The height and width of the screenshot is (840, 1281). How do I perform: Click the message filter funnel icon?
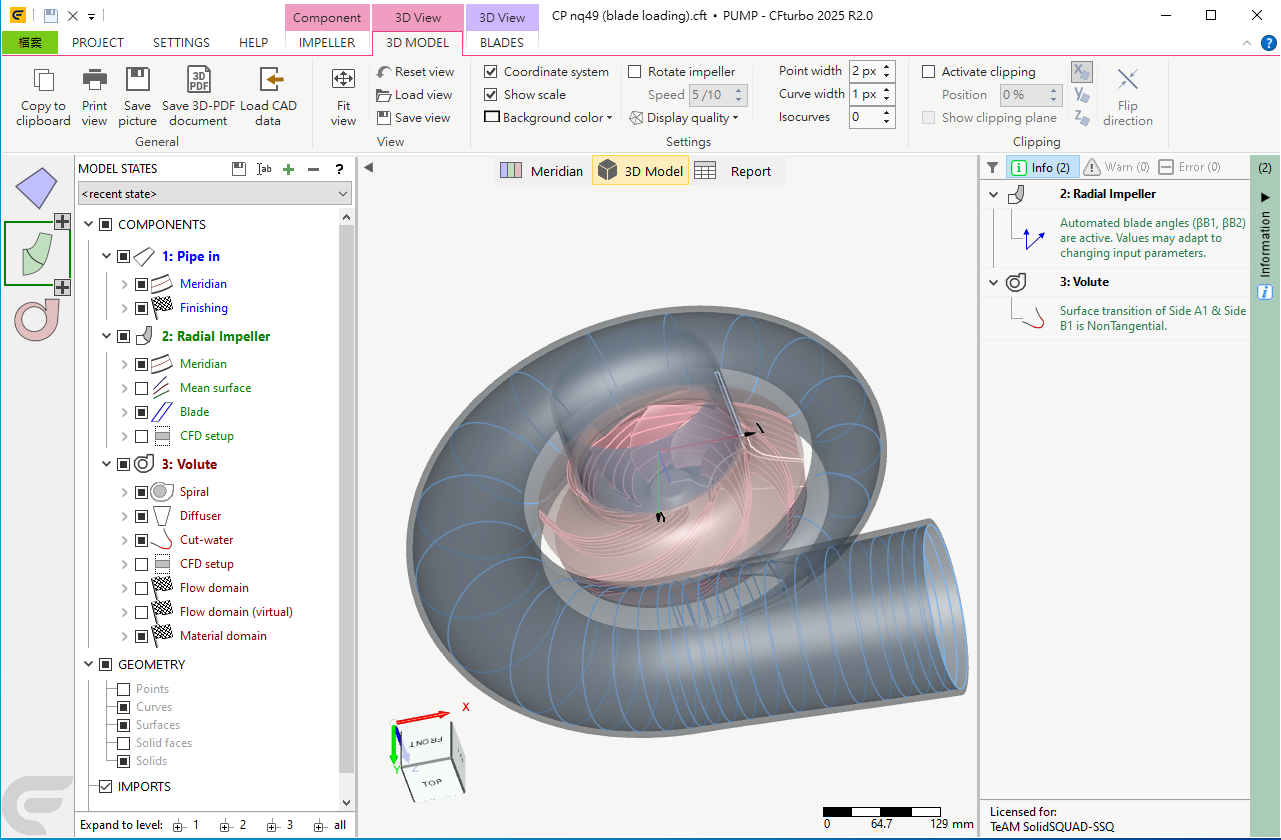pyautogui.click(x=993, y=168)
